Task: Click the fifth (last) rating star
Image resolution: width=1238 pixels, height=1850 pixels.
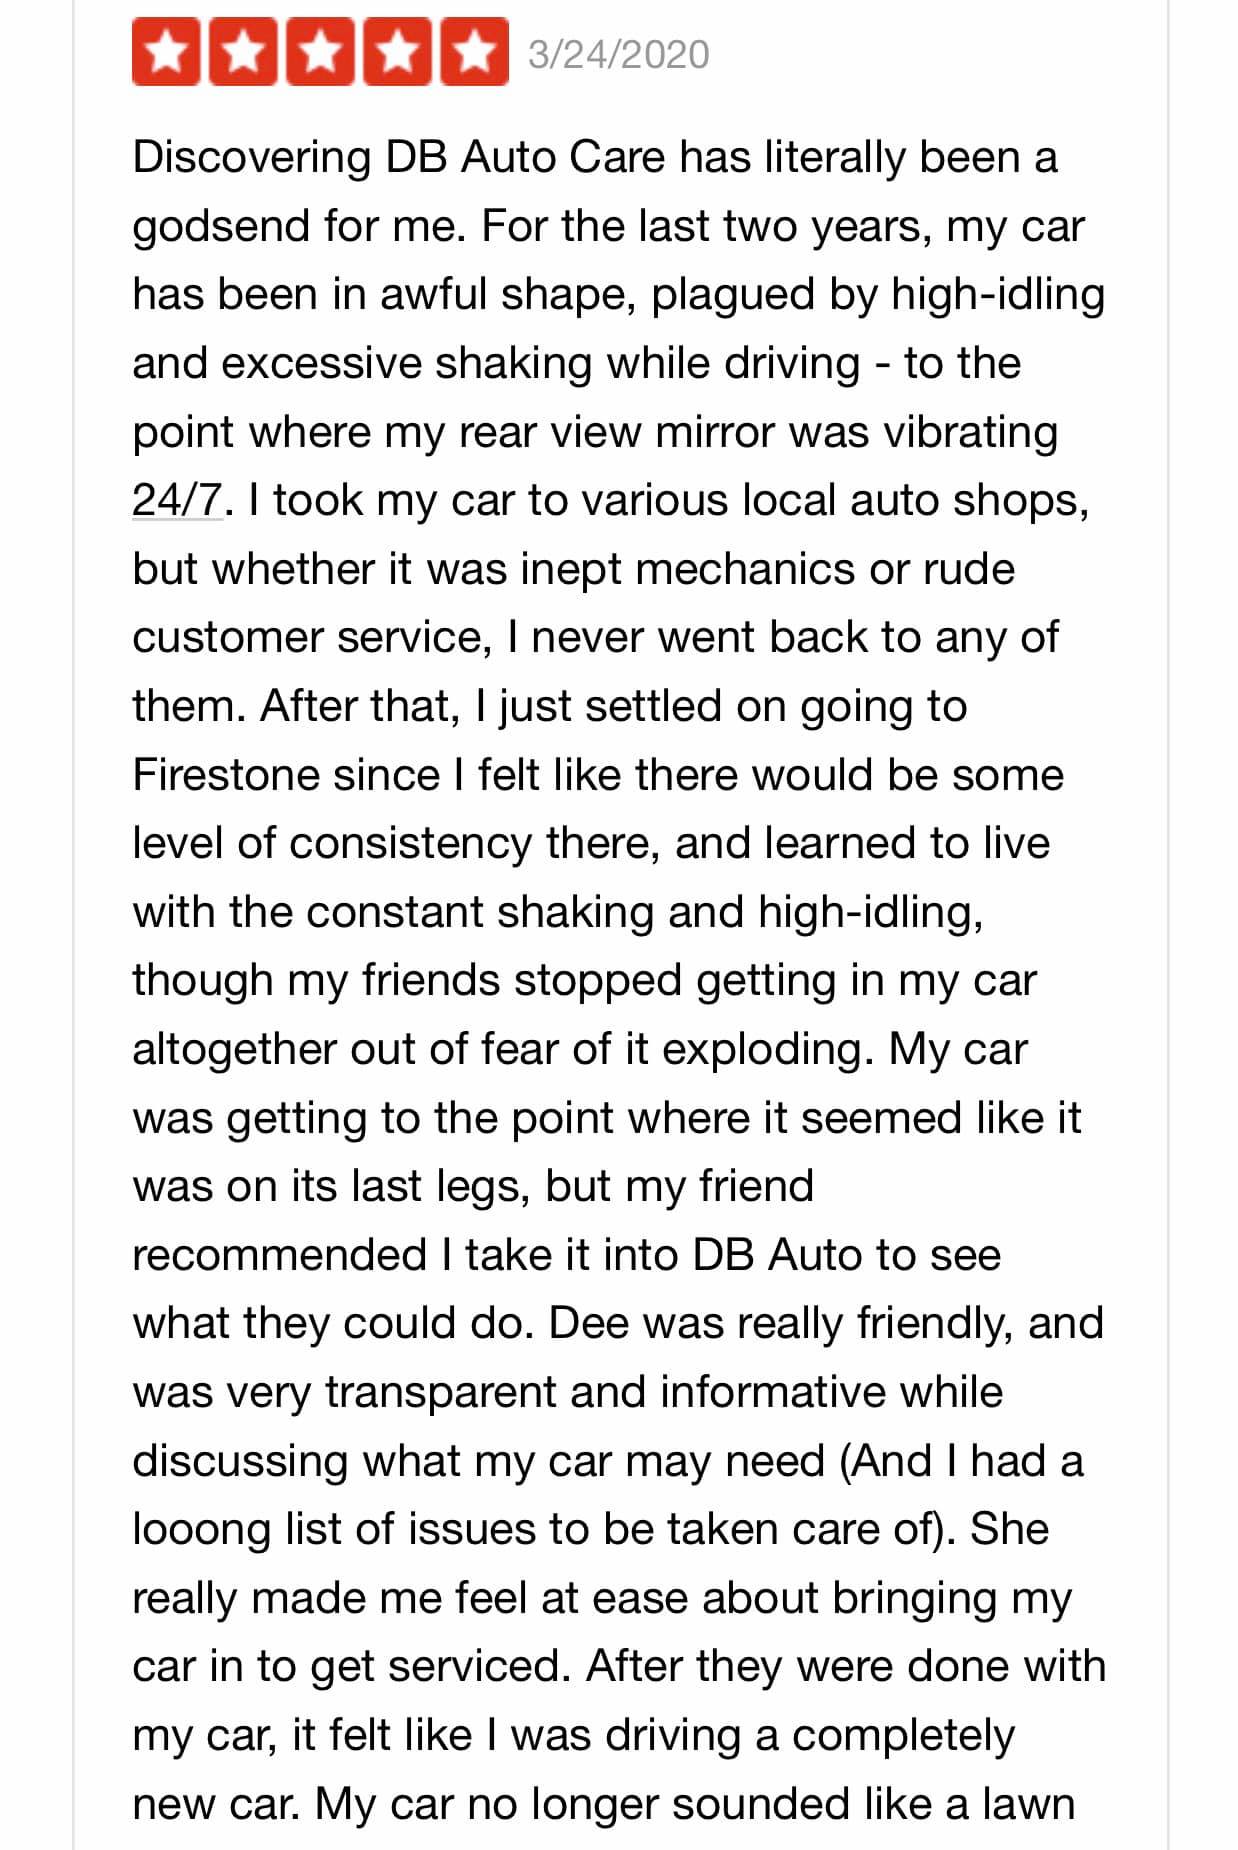Action: click(x=473, y=54)
